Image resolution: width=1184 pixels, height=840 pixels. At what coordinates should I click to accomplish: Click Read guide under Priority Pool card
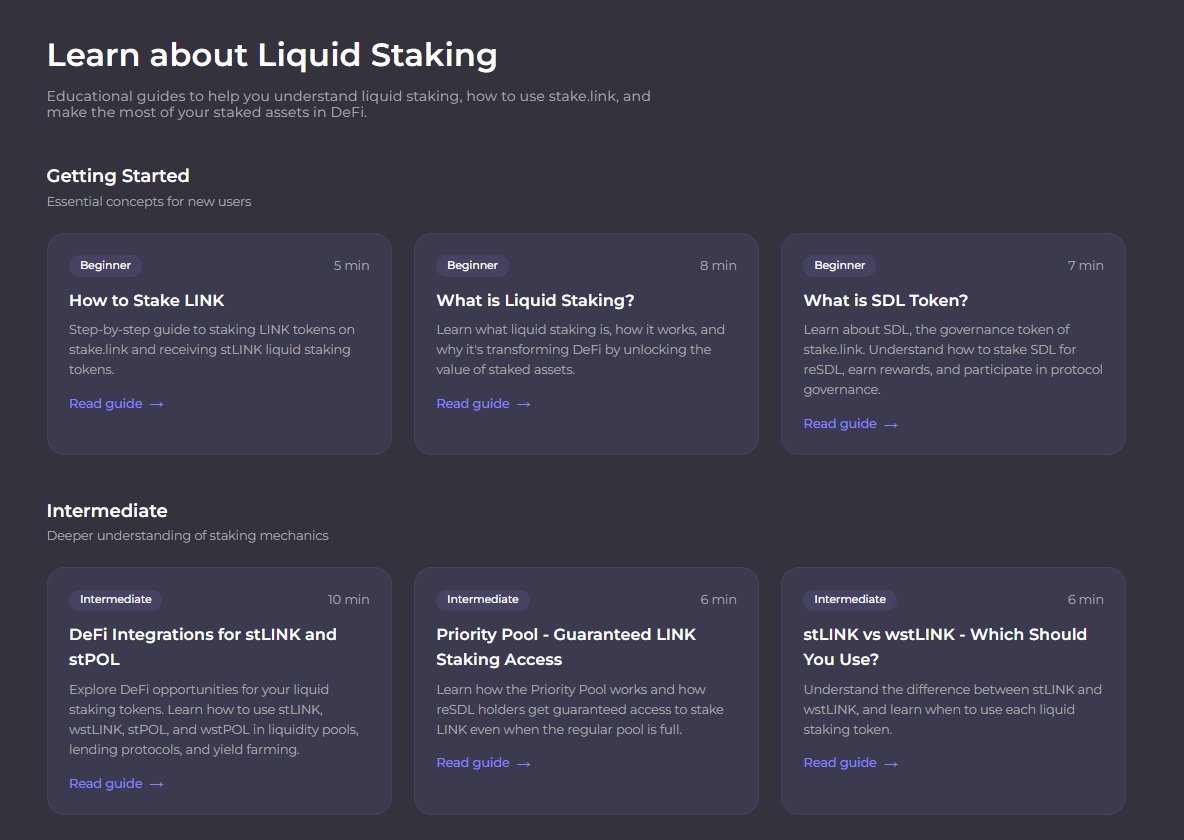coord(473,763)
